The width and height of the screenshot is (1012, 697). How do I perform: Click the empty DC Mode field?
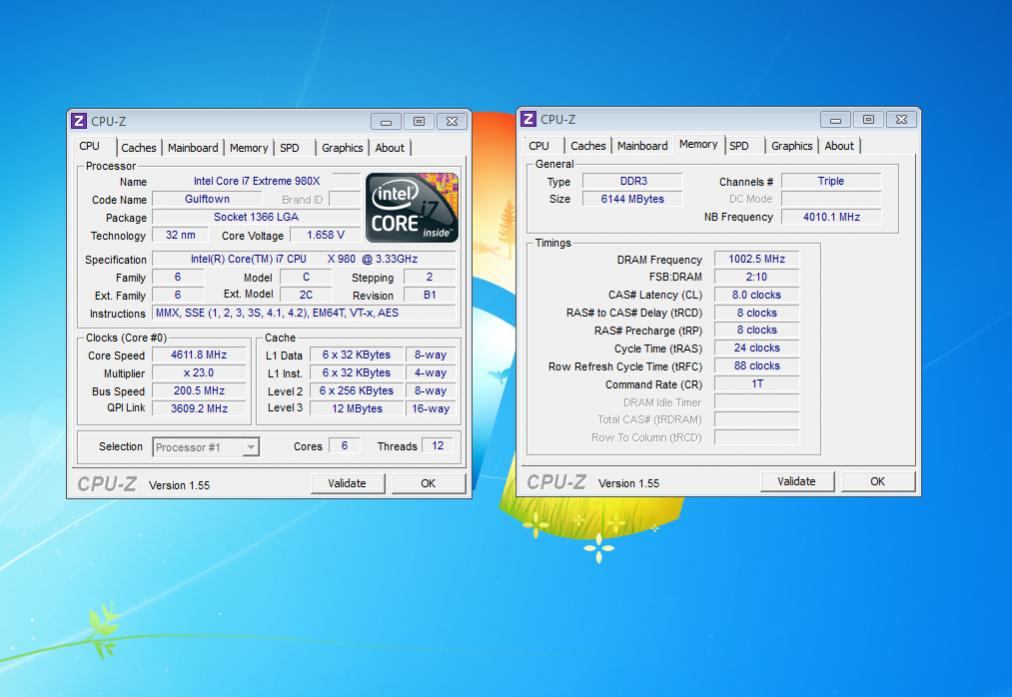click(831, 199)
